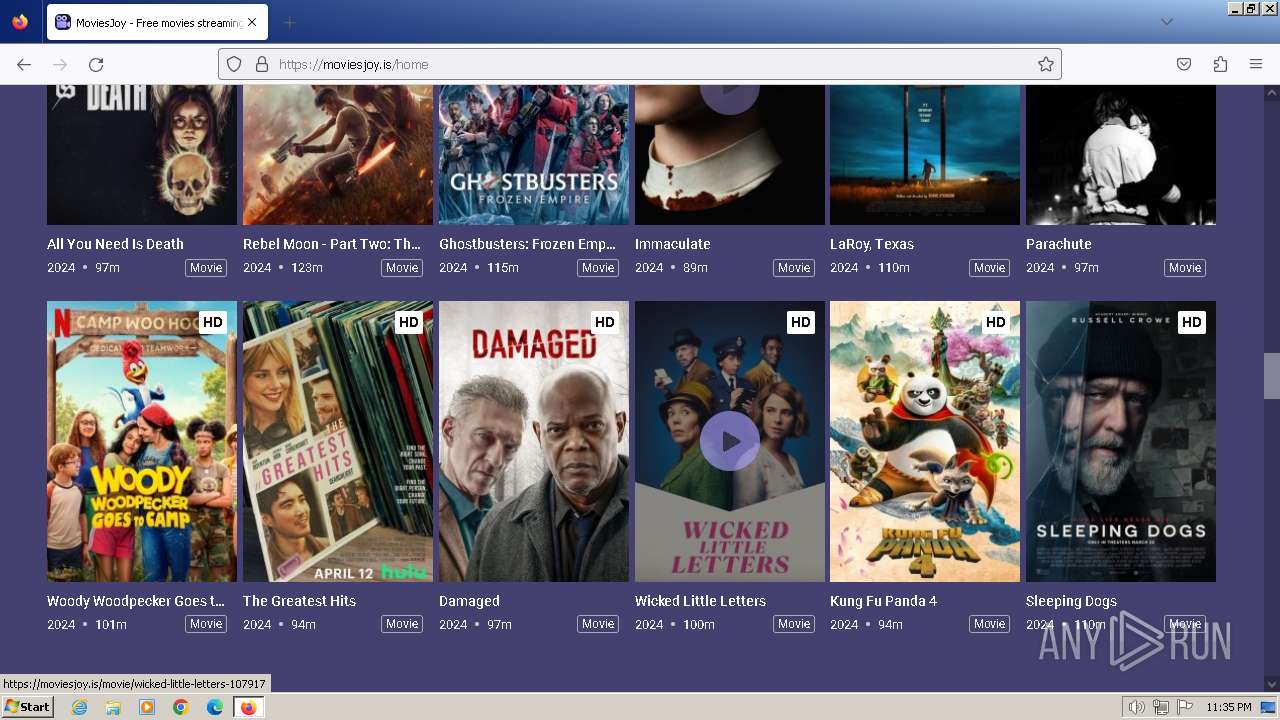This screenshot has width=1280, height=720.
Task: Click the Immaculate title link
Action: 673,244
